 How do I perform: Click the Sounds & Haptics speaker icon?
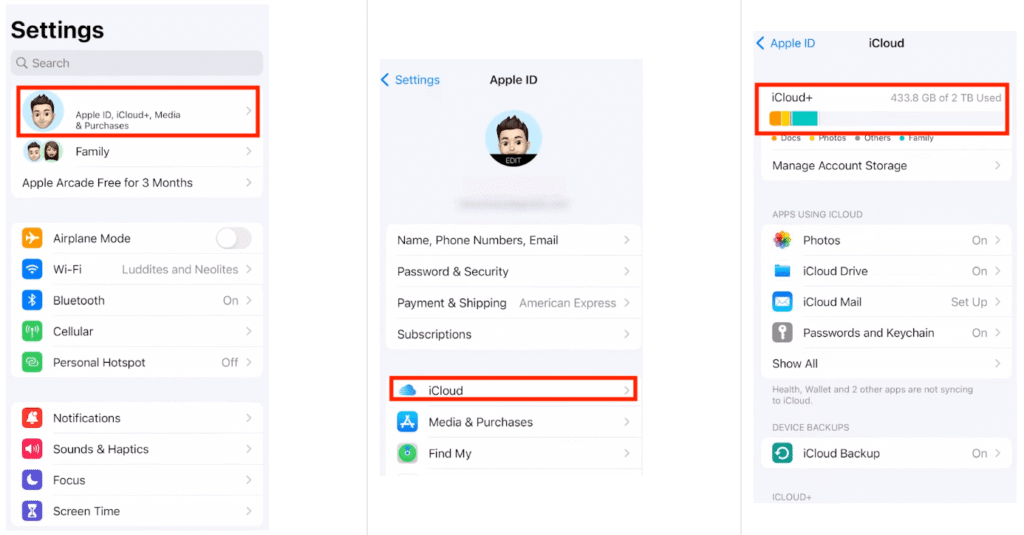(32, 449)
